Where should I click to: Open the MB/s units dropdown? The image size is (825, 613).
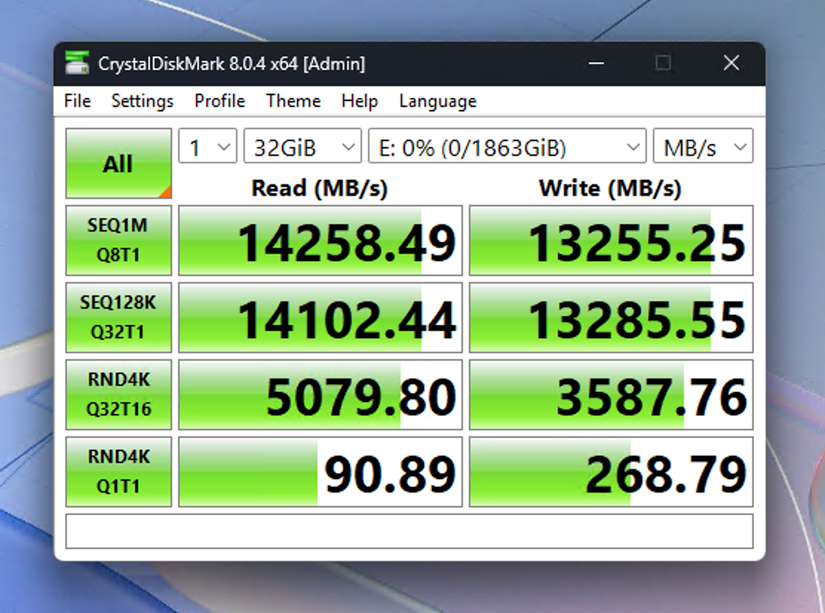pos(703,145)
